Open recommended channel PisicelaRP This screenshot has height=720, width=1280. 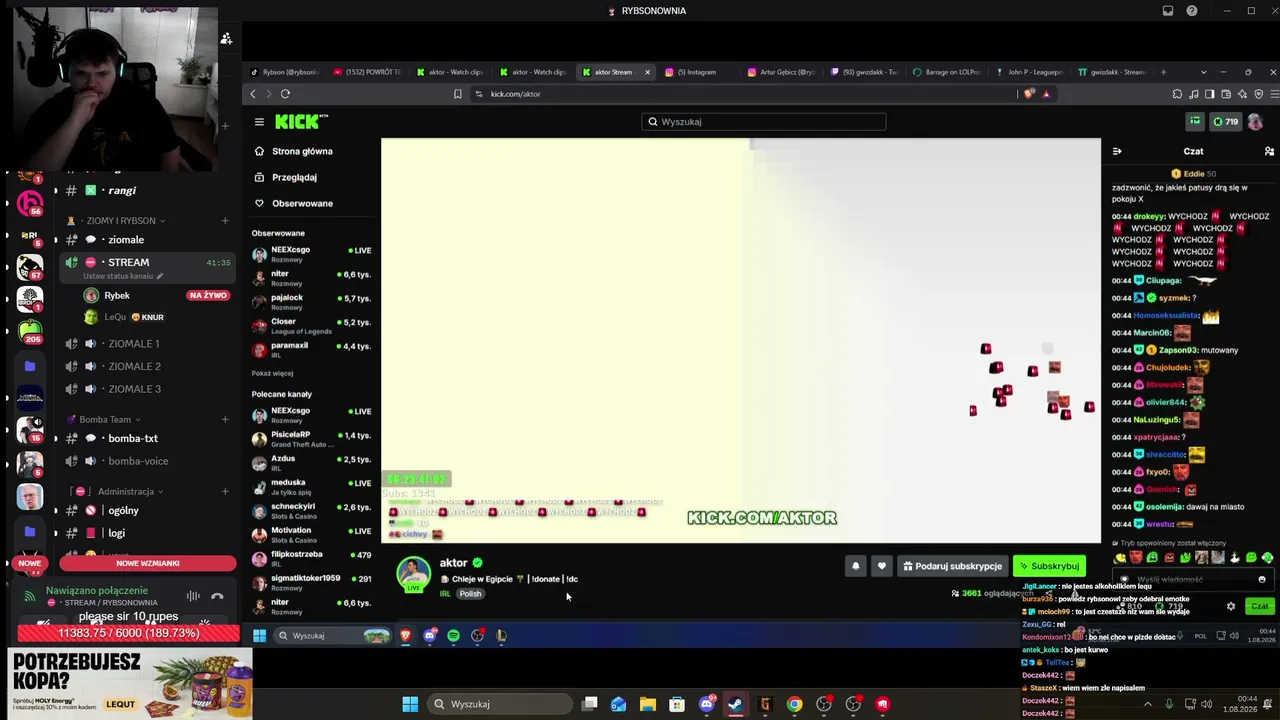point(311,438)
